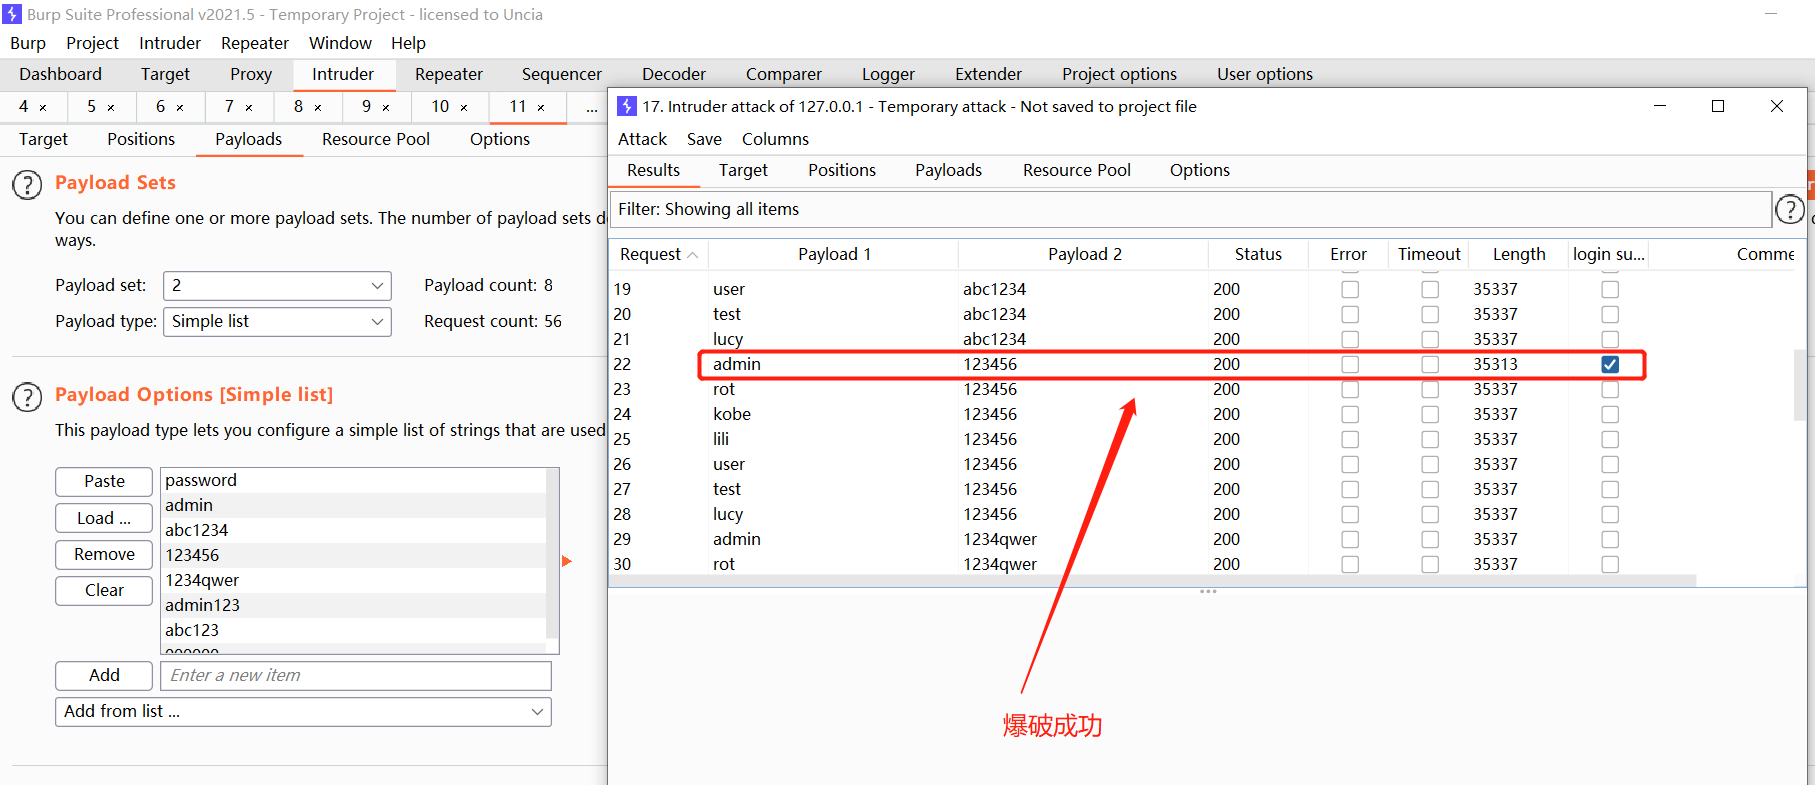
Task: Toggle Timeout checkbox in row 23
Action: point(1430,389)
